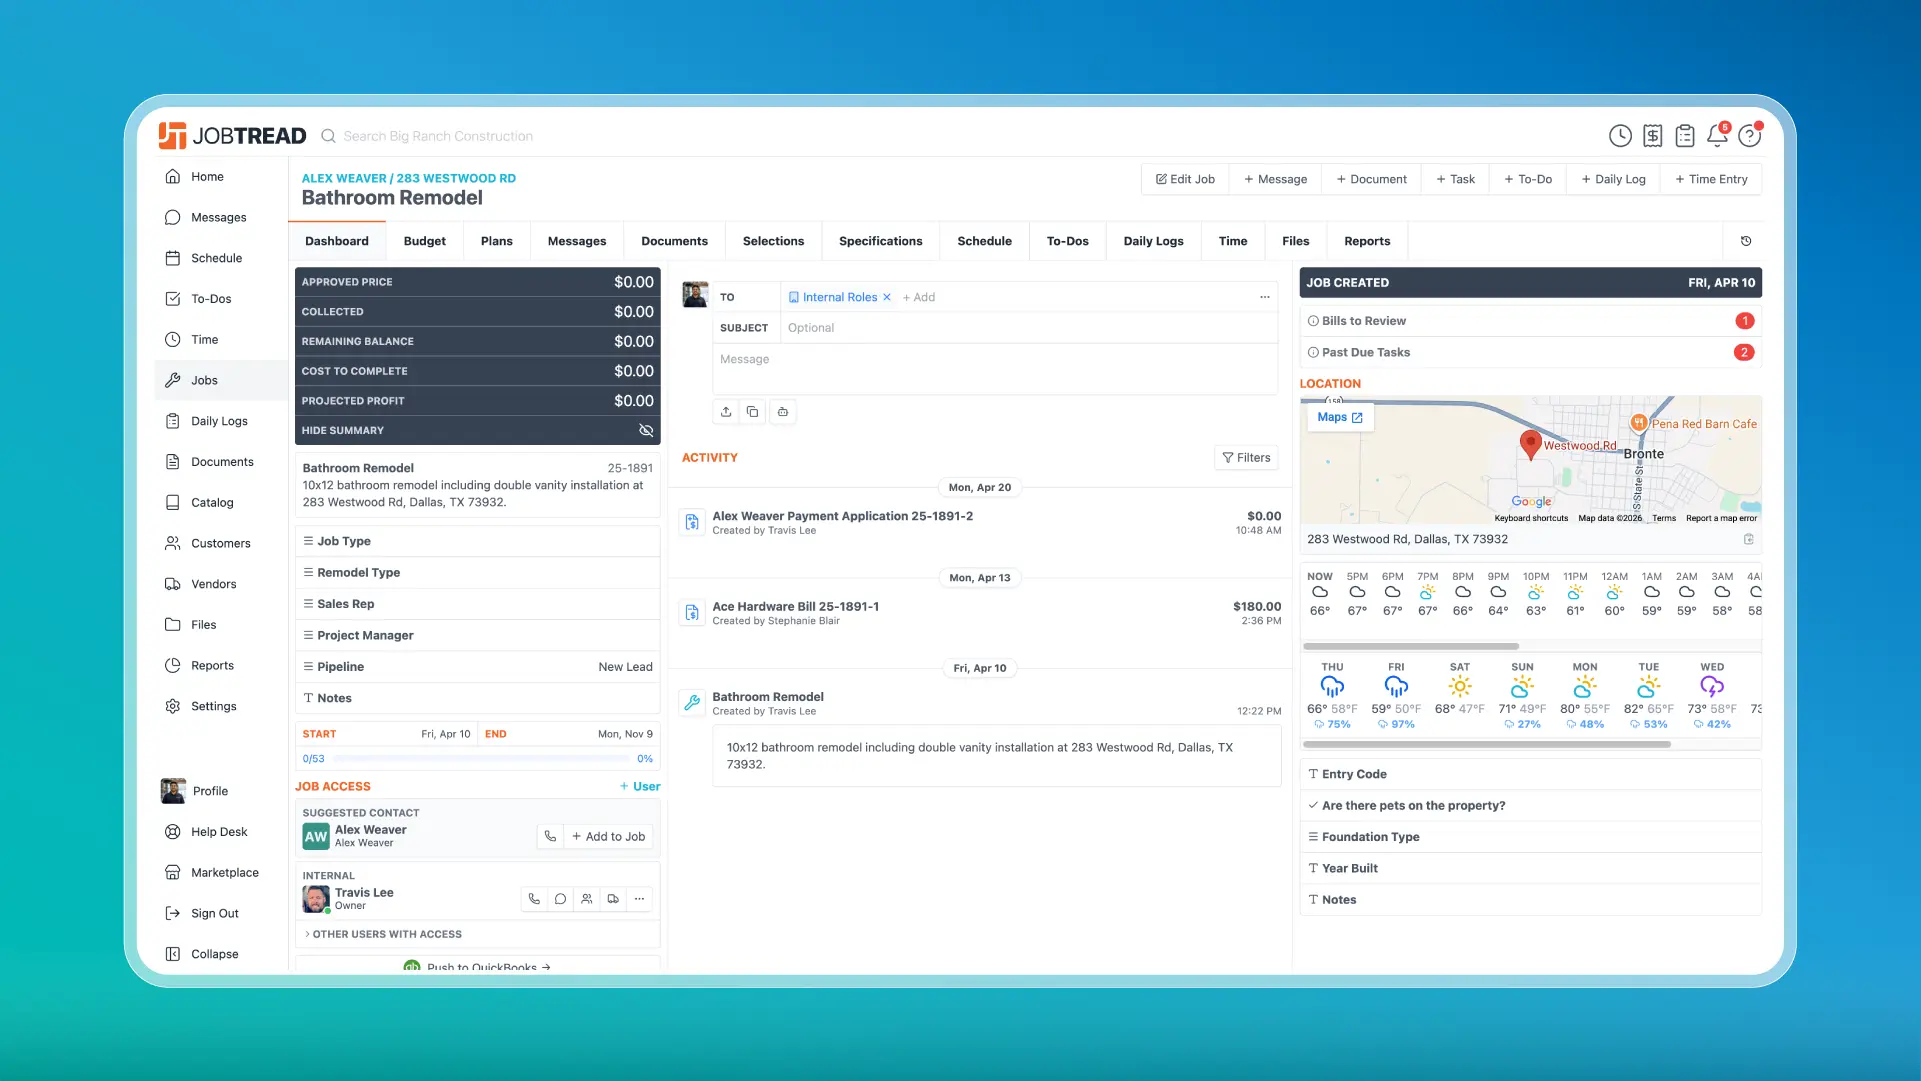Click the Alex Weaver / 283 Westwood Rd breadcrumb
Image resolution: width=1921 pixels, height=1081 pixels.
(408, 178)
